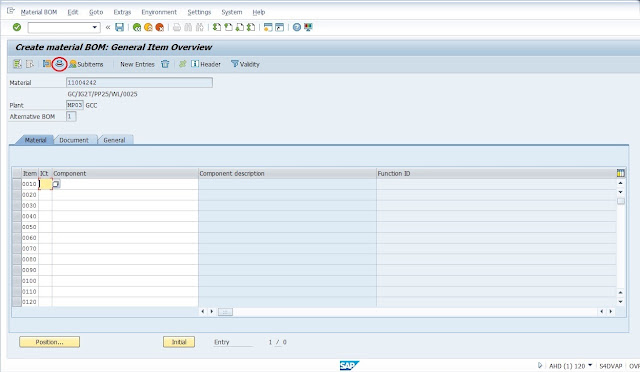Select the row selector for item 0050

[17, 227]
